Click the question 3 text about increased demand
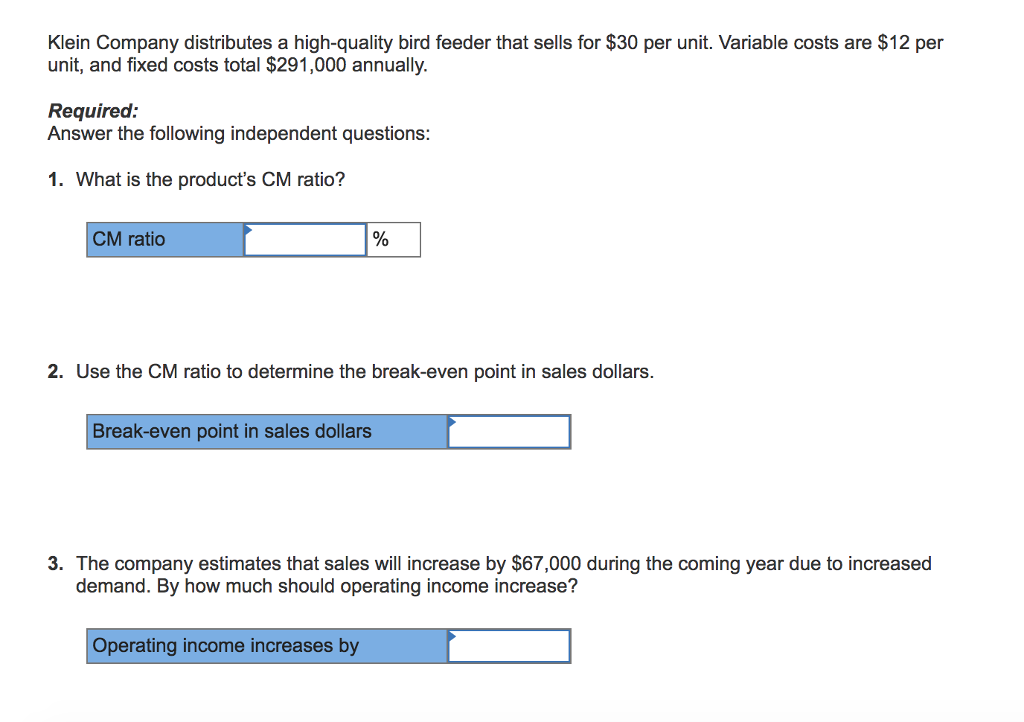1024x722 pixels. (504, 574)
